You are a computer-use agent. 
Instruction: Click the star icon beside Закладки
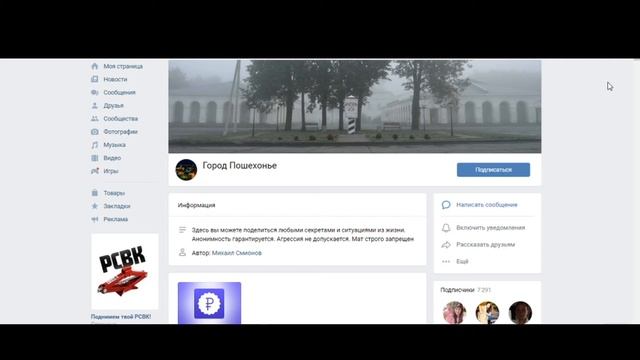coord(95,206)
